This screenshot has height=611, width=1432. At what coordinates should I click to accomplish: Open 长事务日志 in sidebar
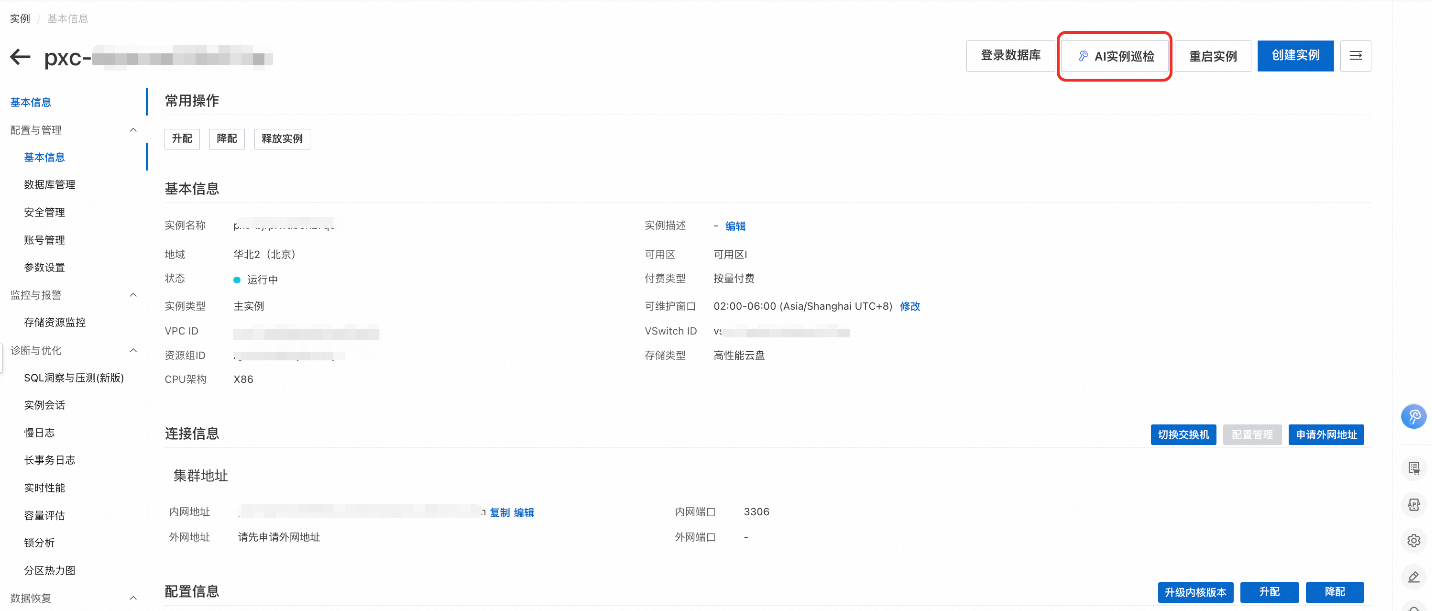click(50, 460)
